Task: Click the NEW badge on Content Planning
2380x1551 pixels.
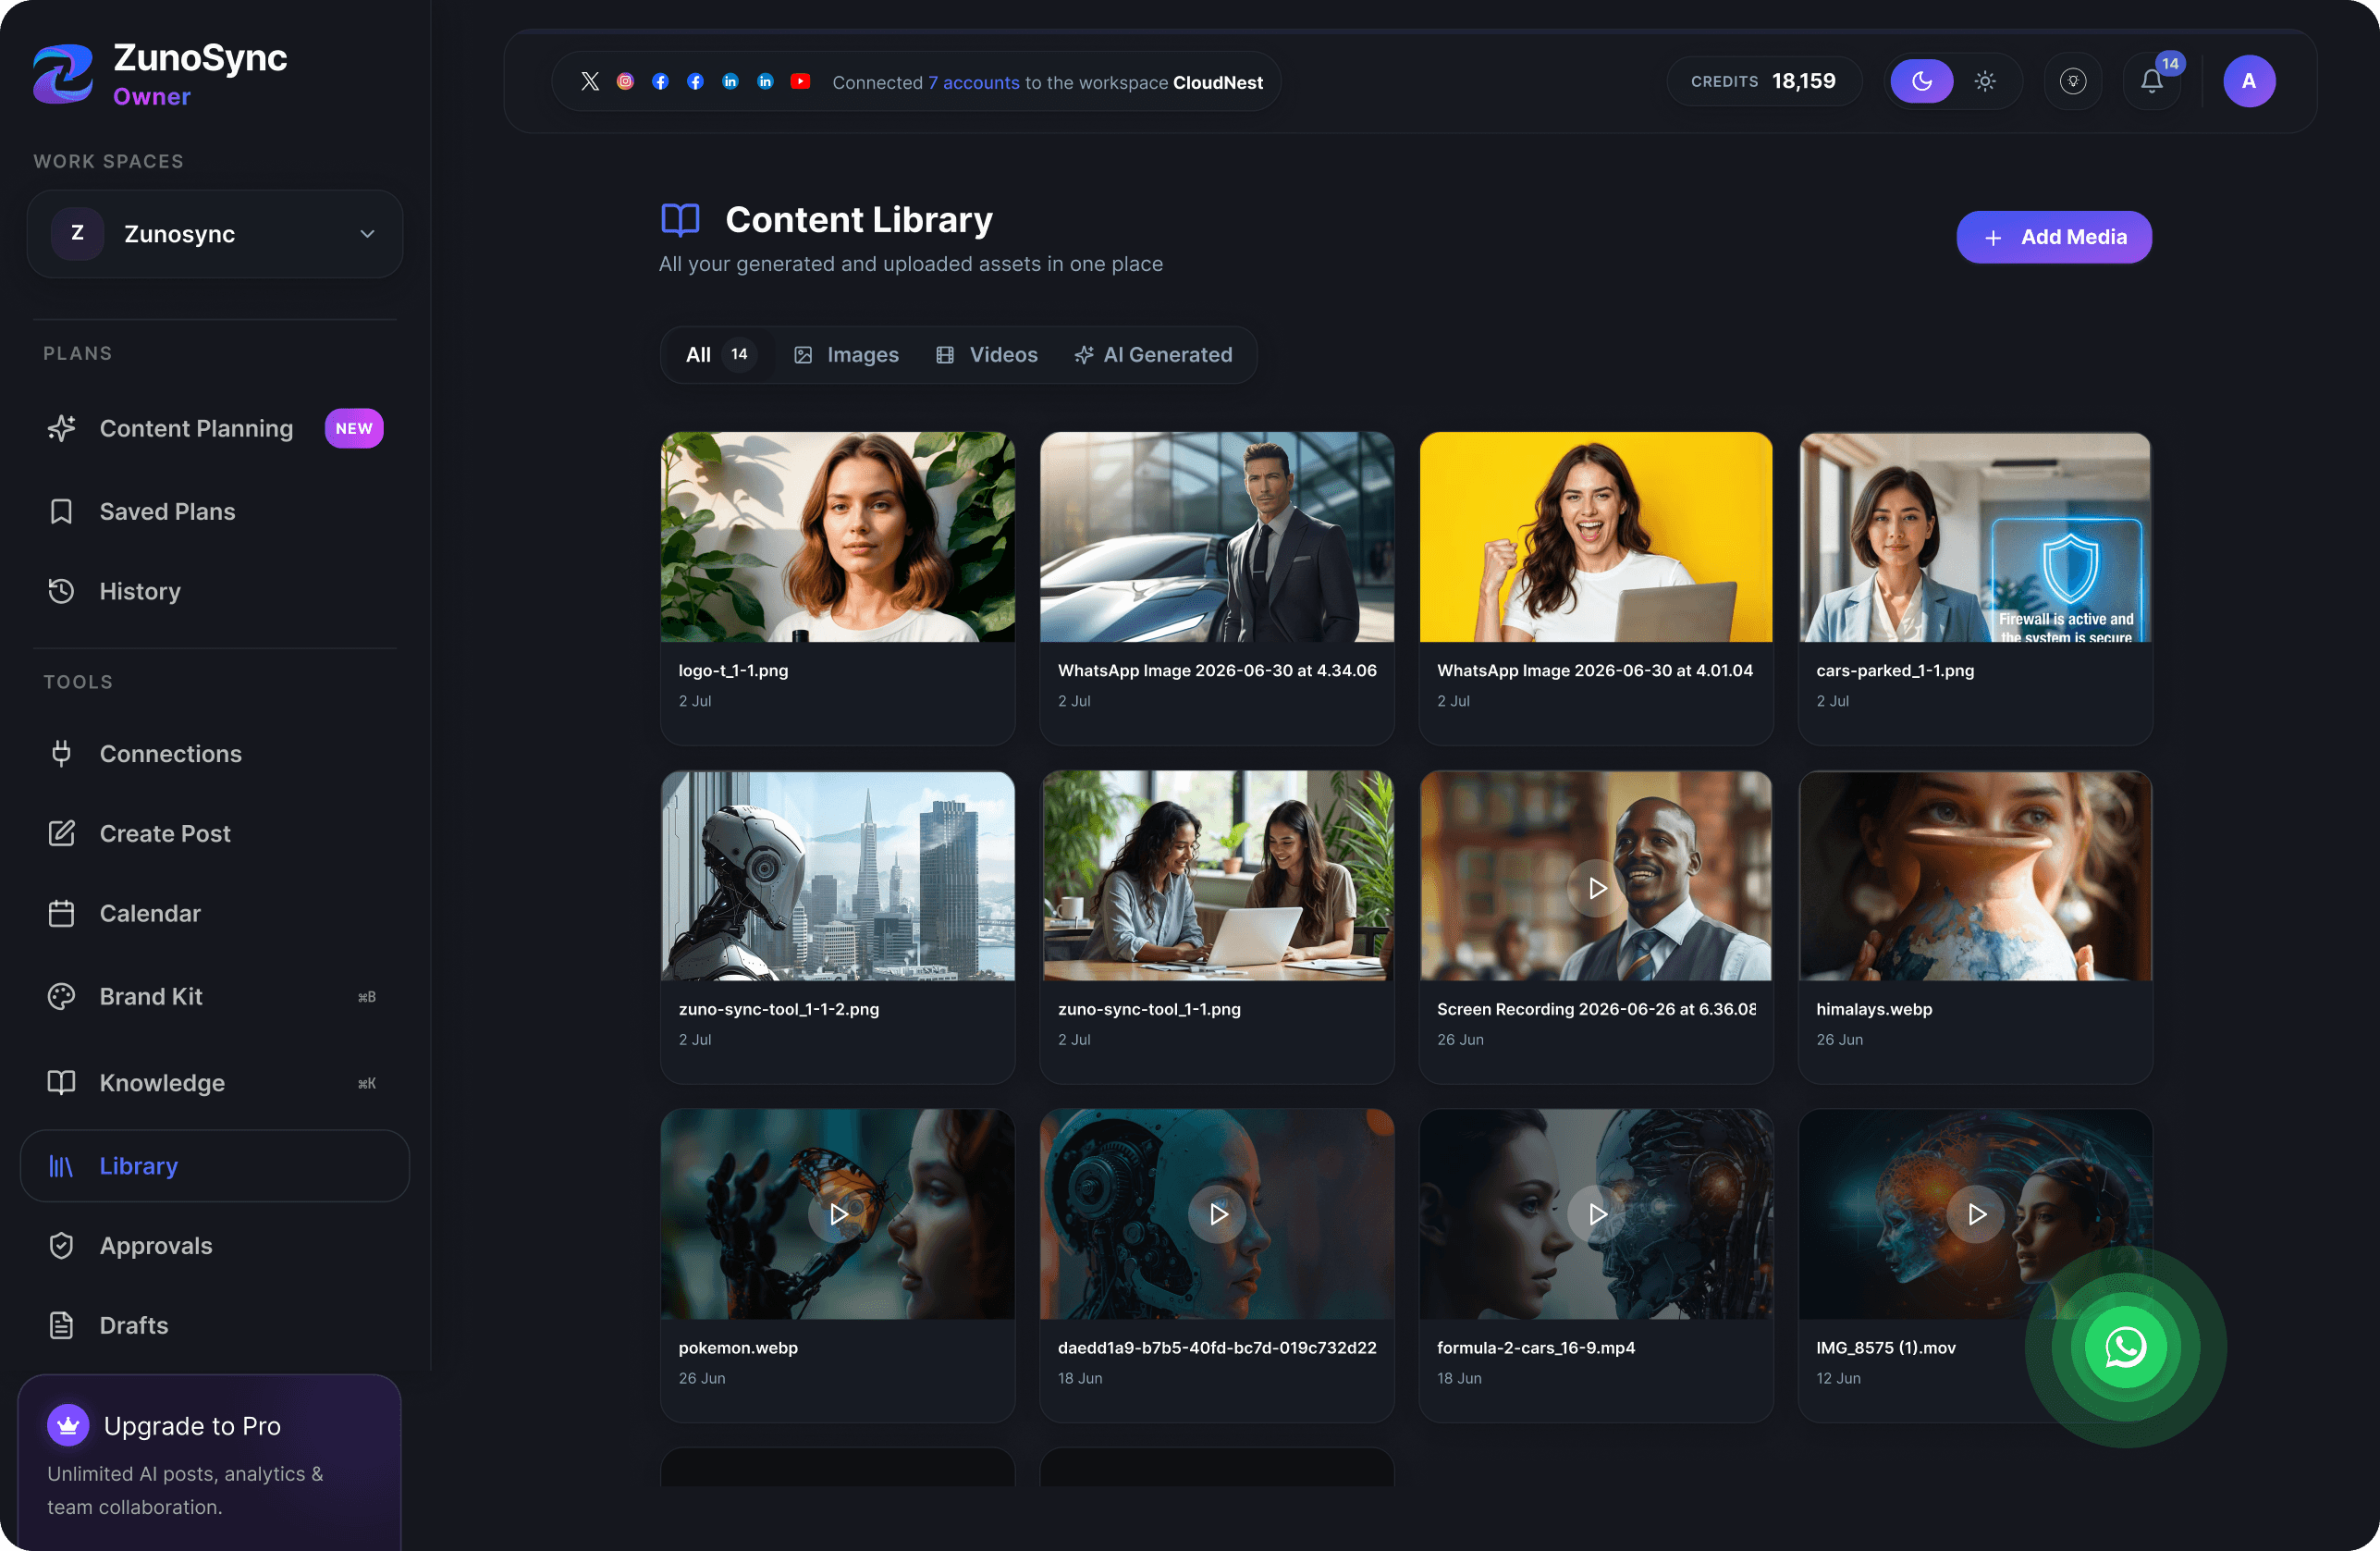Action: click(x=354, y=428)
